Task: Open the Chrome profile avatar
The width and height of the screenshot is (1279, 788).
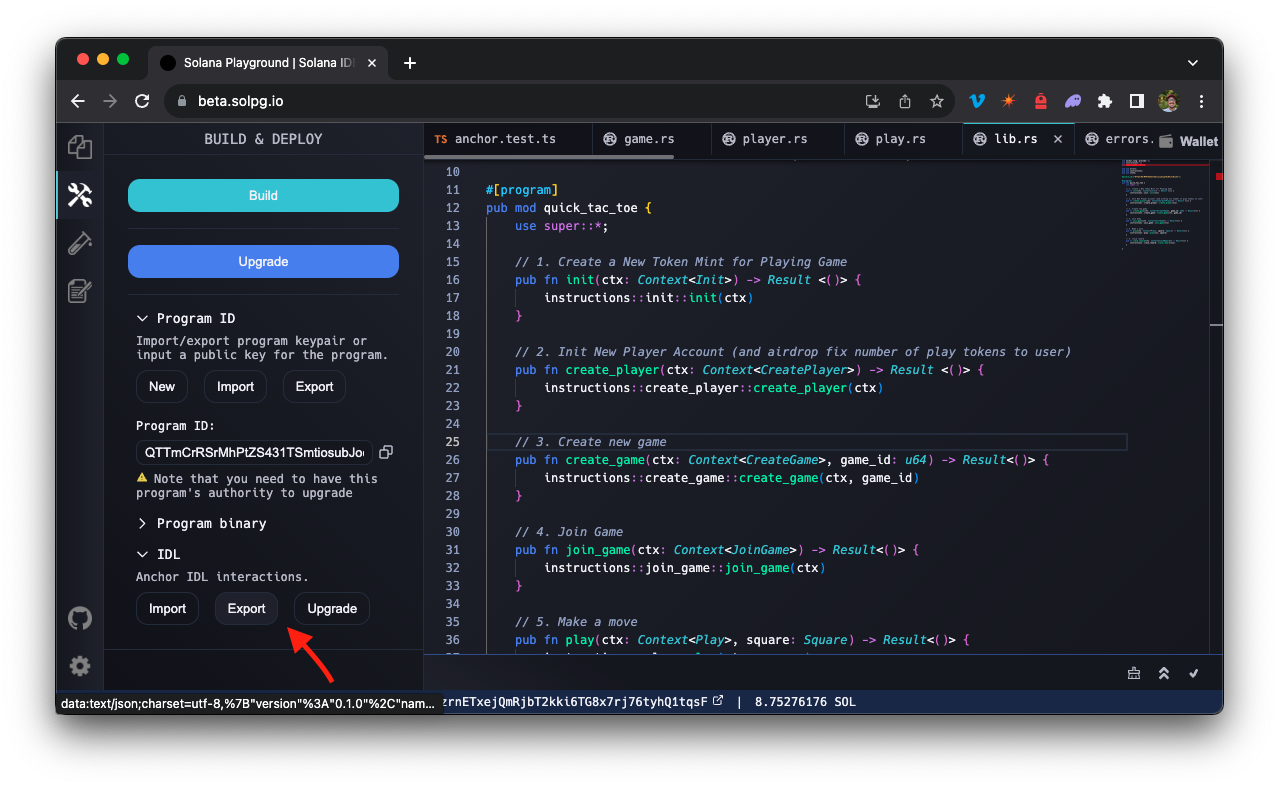Action: [x=1169, y=101]
